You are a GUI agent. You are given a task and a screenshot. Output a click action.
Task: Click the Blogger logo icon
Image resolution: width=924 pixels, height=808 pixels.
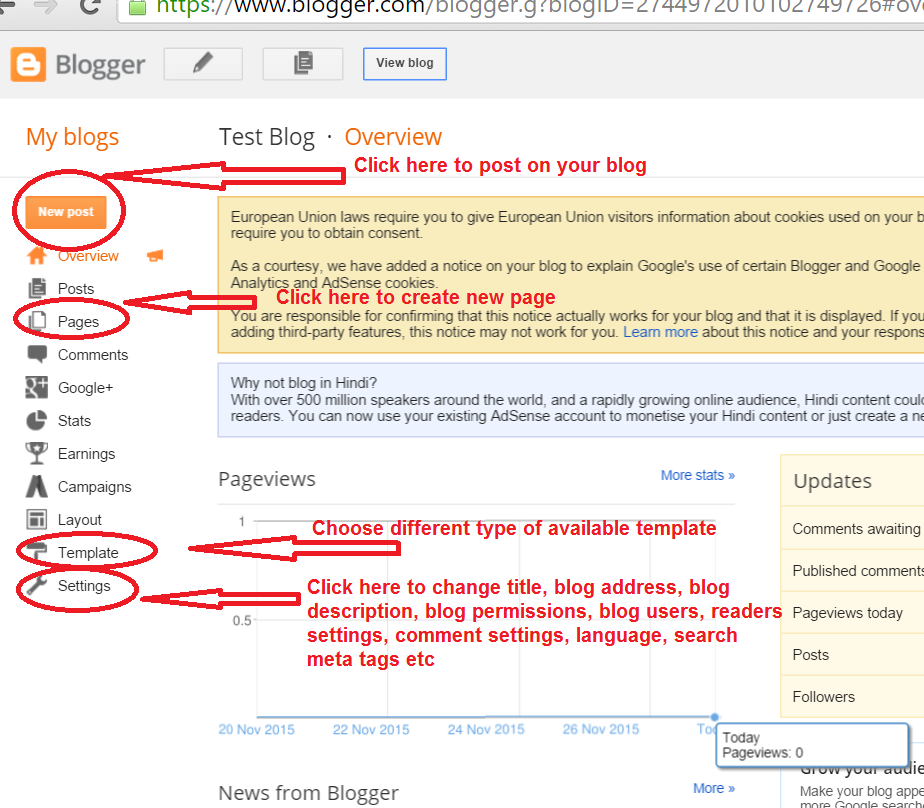tap(28, 64)
